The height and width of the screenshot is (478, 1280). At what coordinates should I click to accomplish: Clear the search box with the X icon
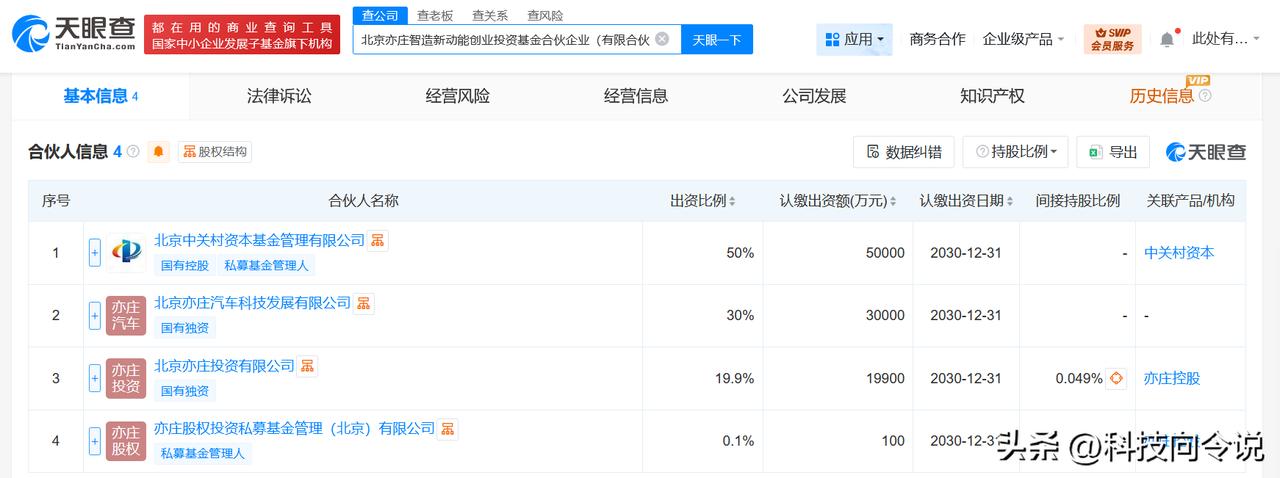click(662, 39)
